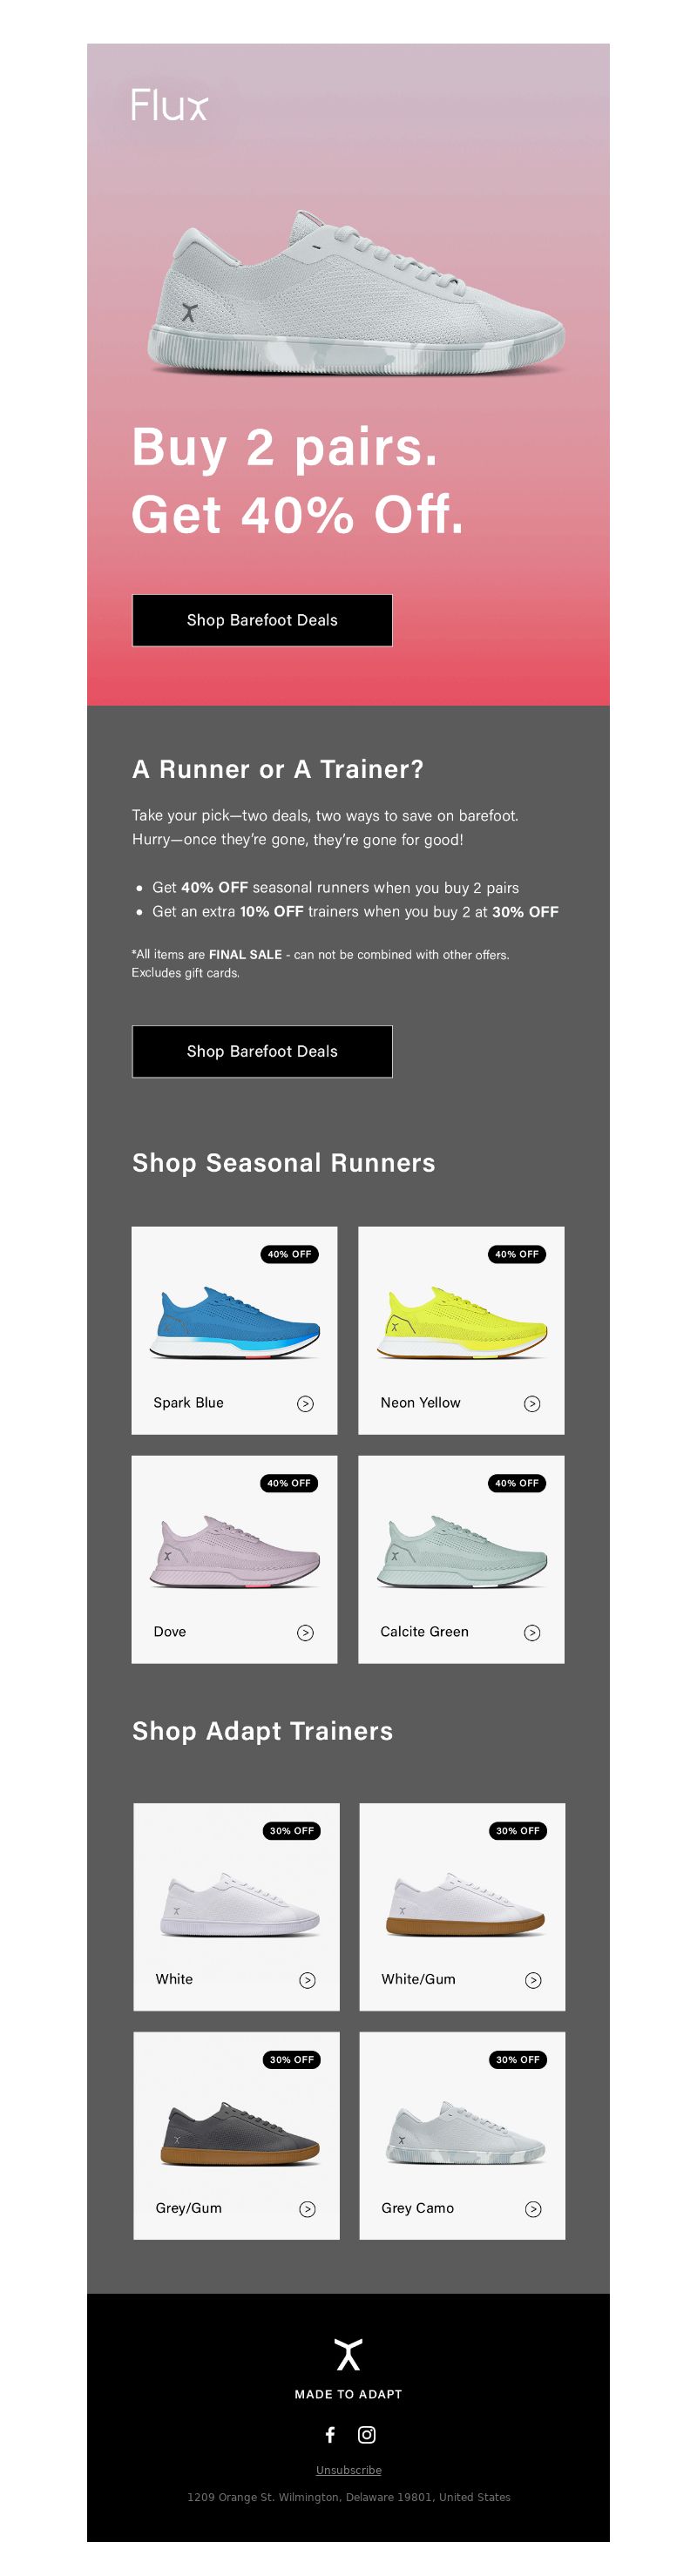Click Shop Barefoot Deals button in grey section

(x=262, y=1051)
